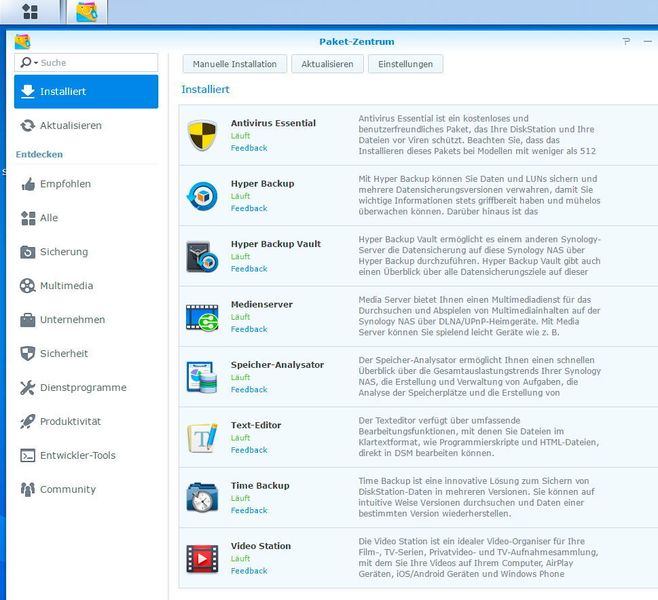This screenshot has height=600, width=658.
Task: Click the Läuft status of Medienserver
Action: (x=240, y=317)
